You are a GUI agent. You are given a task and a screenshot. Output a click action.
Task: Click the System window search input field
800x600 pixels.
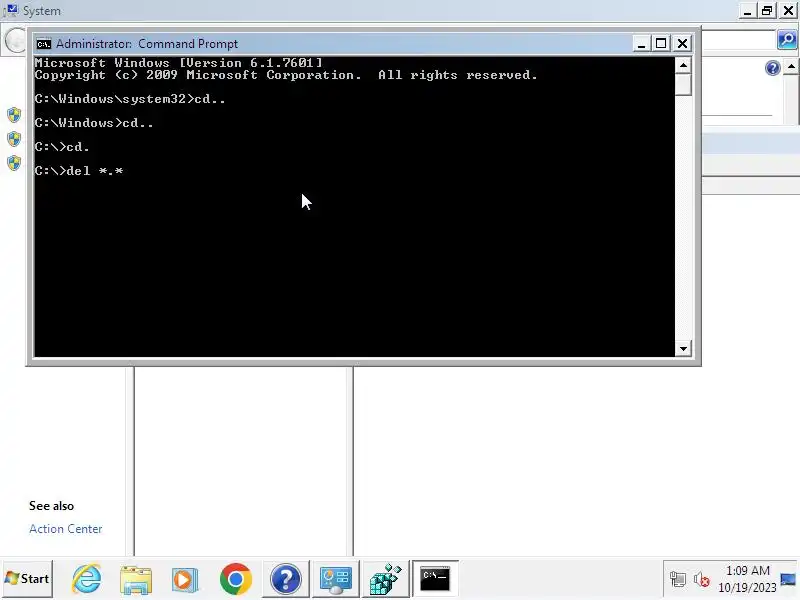click(x=738, y=40)
